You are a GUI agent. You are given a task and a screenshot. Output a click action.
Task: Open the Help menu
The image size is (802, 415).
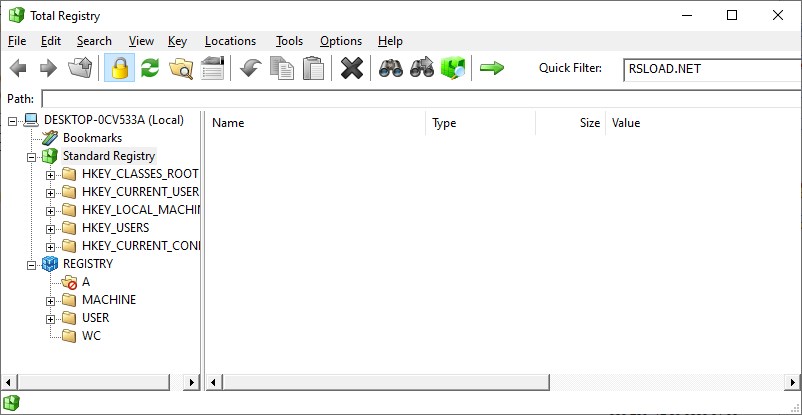click(x=390, y=41)
